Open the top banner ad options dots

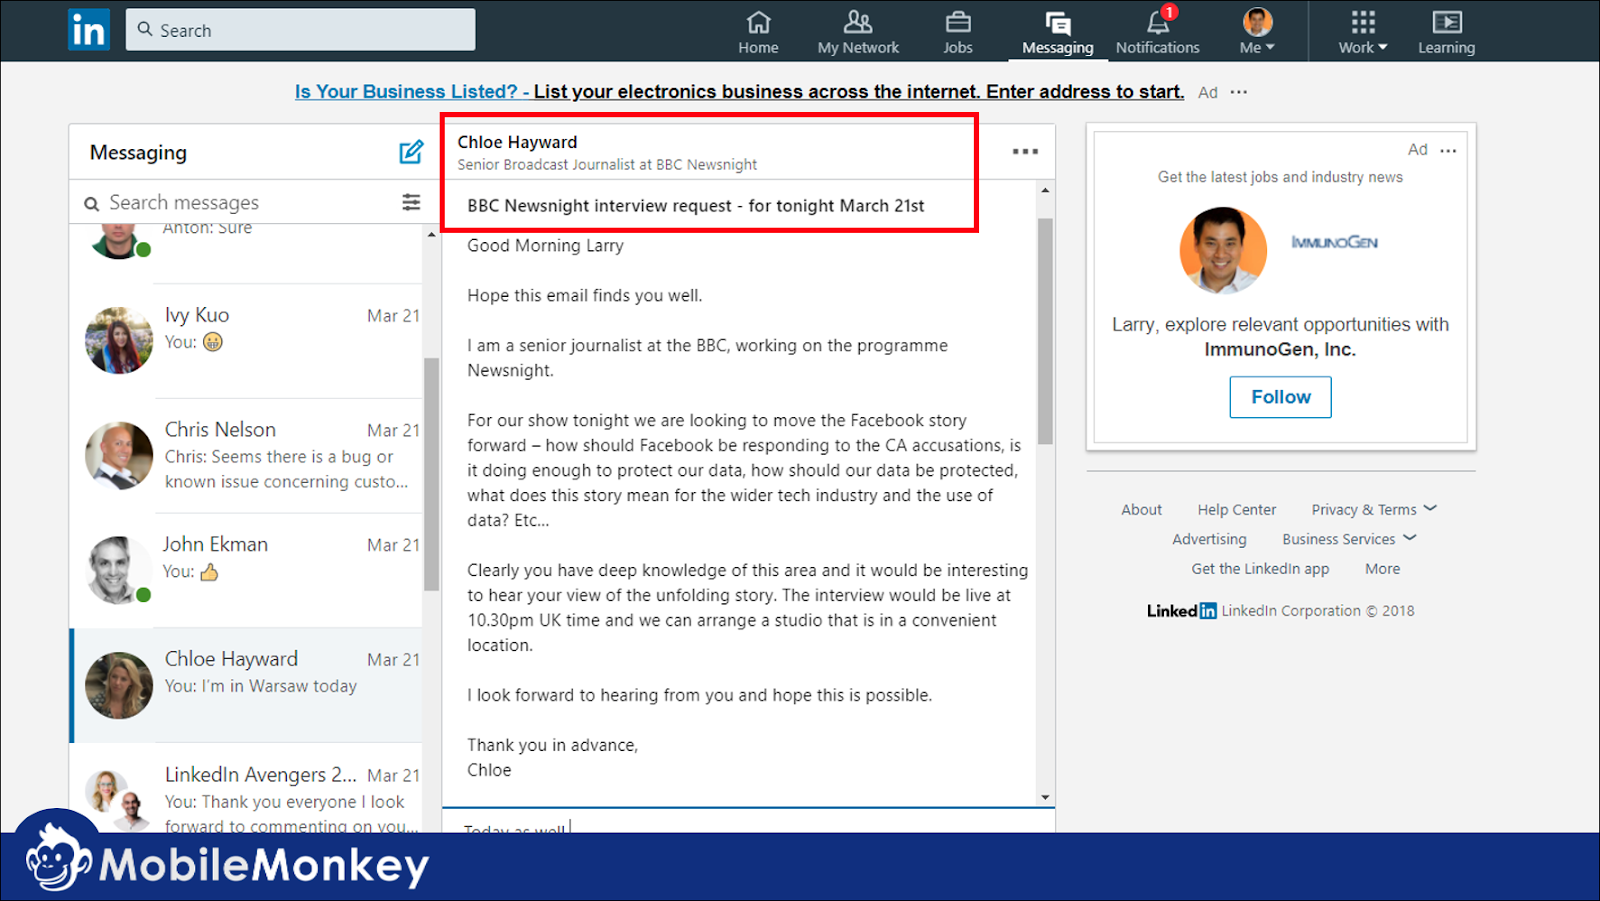[1239, 92]
